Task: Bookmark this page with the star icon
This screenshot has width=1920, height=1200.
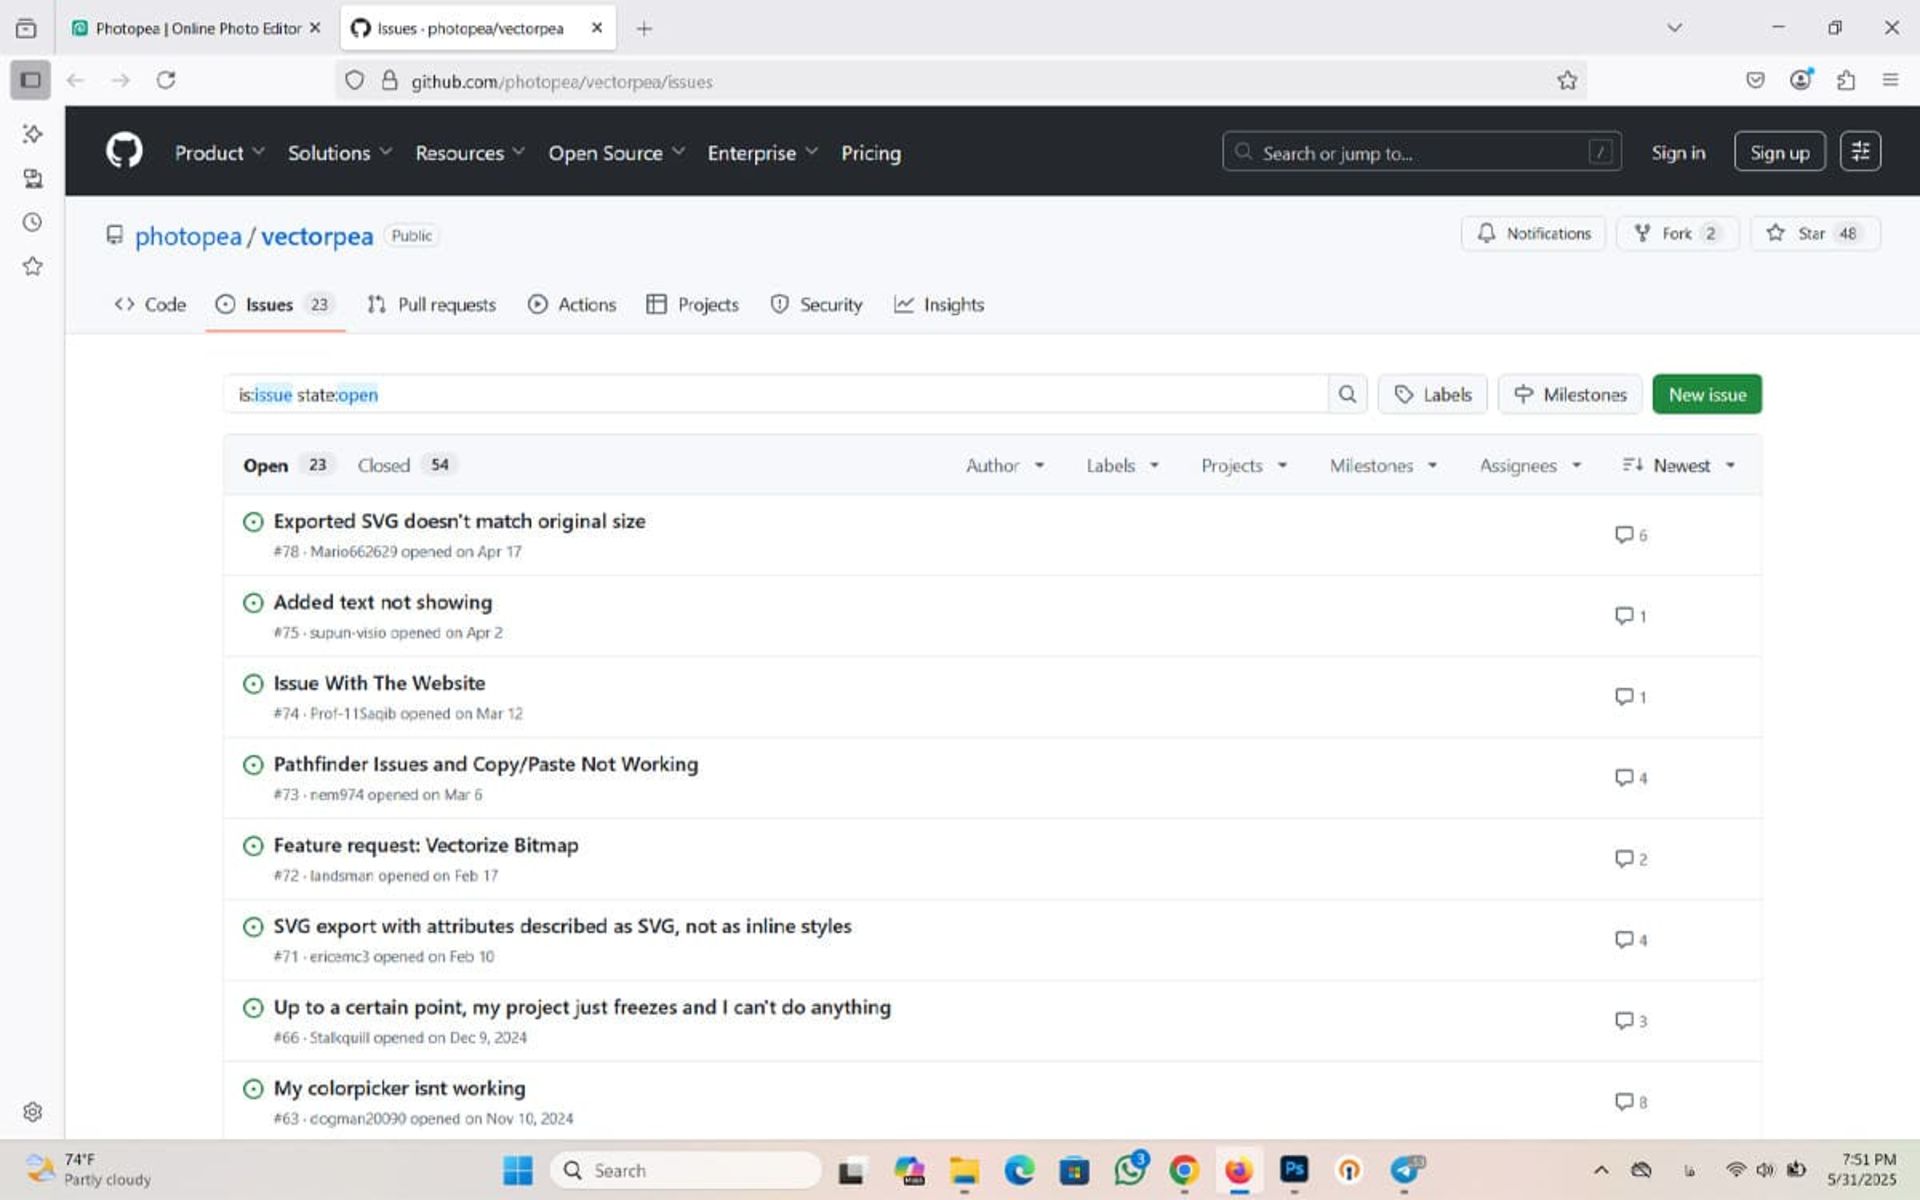Action: point(1567,81)
